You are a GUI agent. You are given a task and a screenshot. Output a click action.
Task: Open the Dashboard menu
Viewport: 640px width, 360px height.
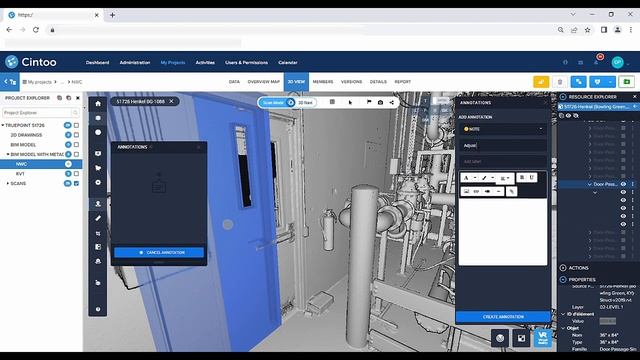(97, 62)
